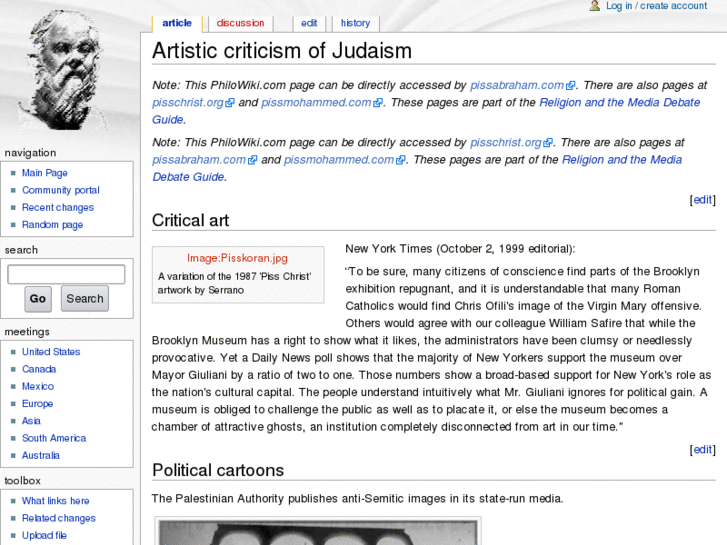Open pisschrist.org link in second note
The height and width of the screenshot is (545, 727).
[511, 142]
